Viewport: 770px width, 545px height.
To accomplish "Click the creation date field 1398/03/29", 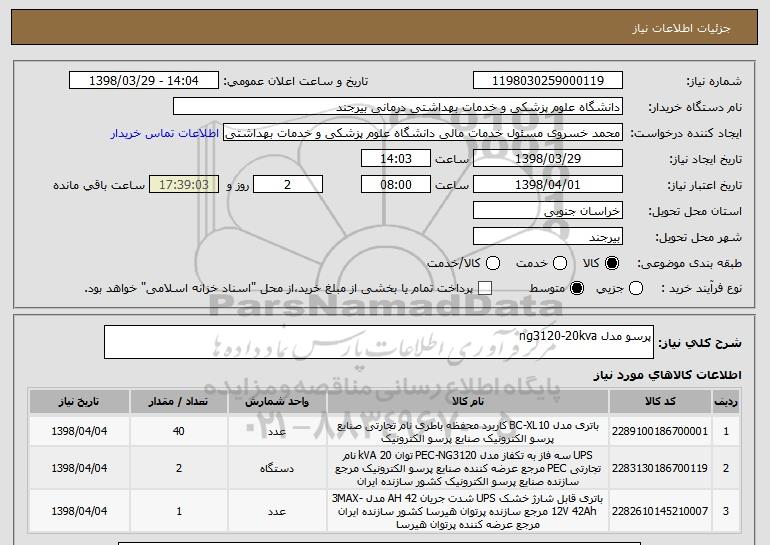I will pyautogui.click(x=548, y=159).
